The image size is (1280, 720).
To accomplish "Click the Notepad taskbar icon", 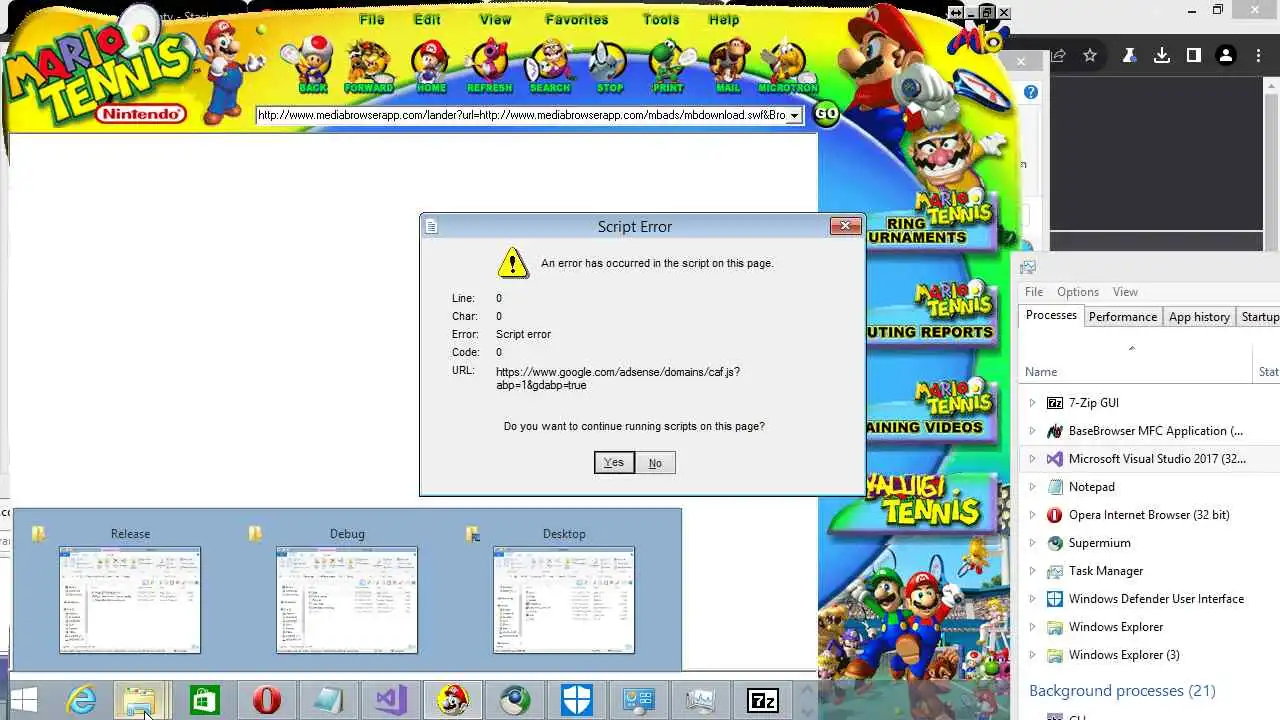I will click(328, 701).
